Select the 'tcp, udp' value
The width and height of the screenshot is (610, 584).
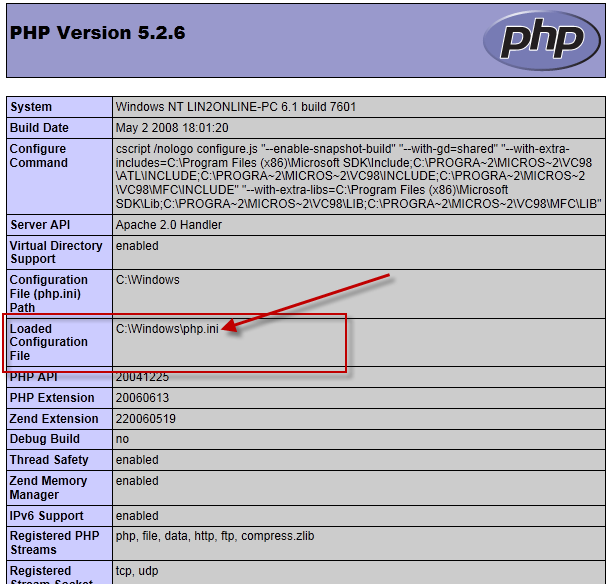[x=137, y=571]
